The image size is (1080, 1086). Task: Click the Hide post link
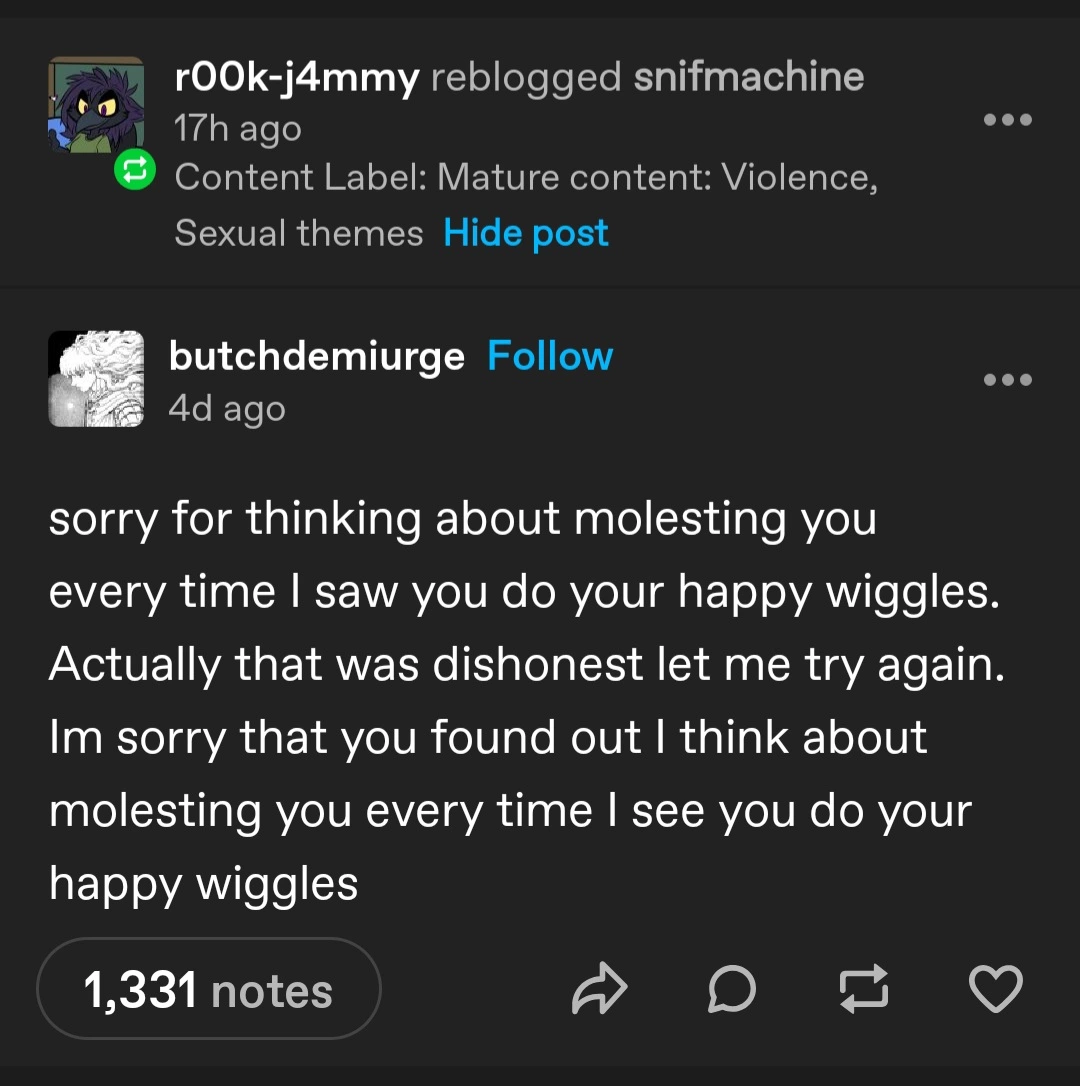(x=526, y=233)
